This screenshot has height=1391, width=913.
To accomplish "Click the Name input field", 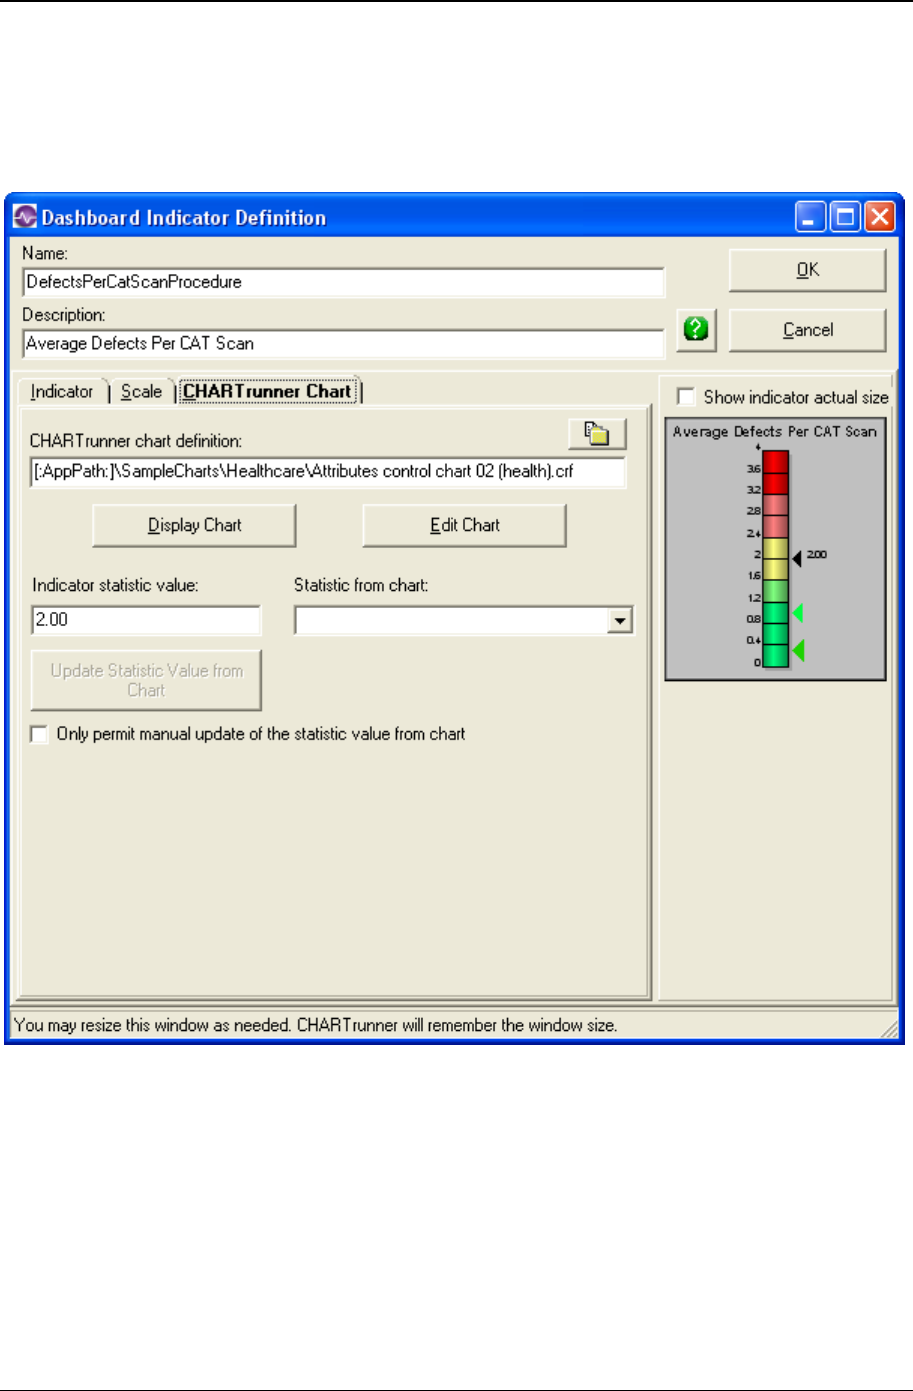I will 344,282.
